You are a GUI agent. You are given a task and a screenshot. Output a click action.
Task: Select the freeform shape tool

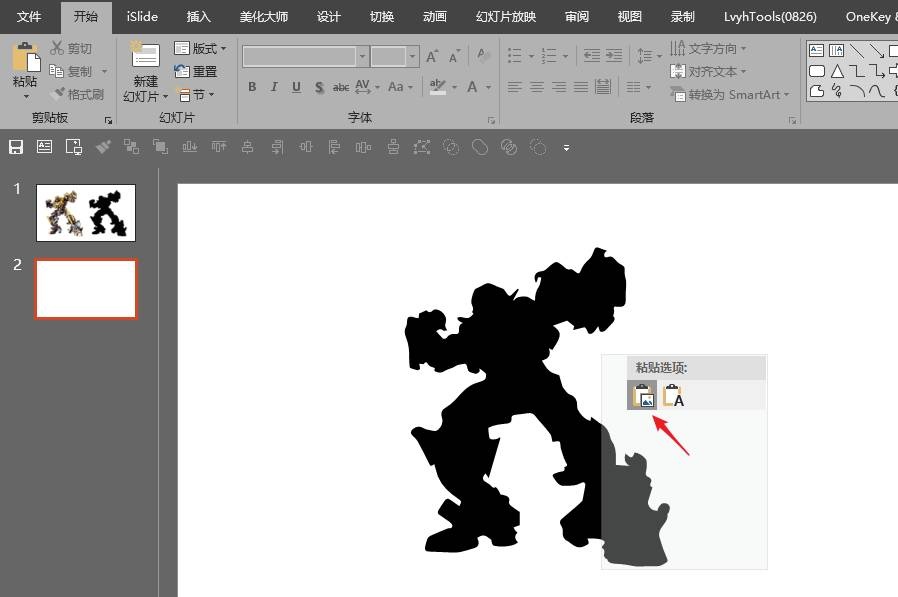816,91
